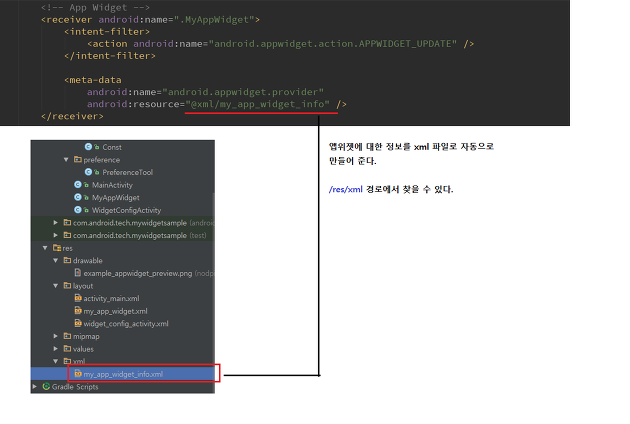Click the my_app_widget_info.xml file icon
Screen dimensions: 630x424
(78, 374)
